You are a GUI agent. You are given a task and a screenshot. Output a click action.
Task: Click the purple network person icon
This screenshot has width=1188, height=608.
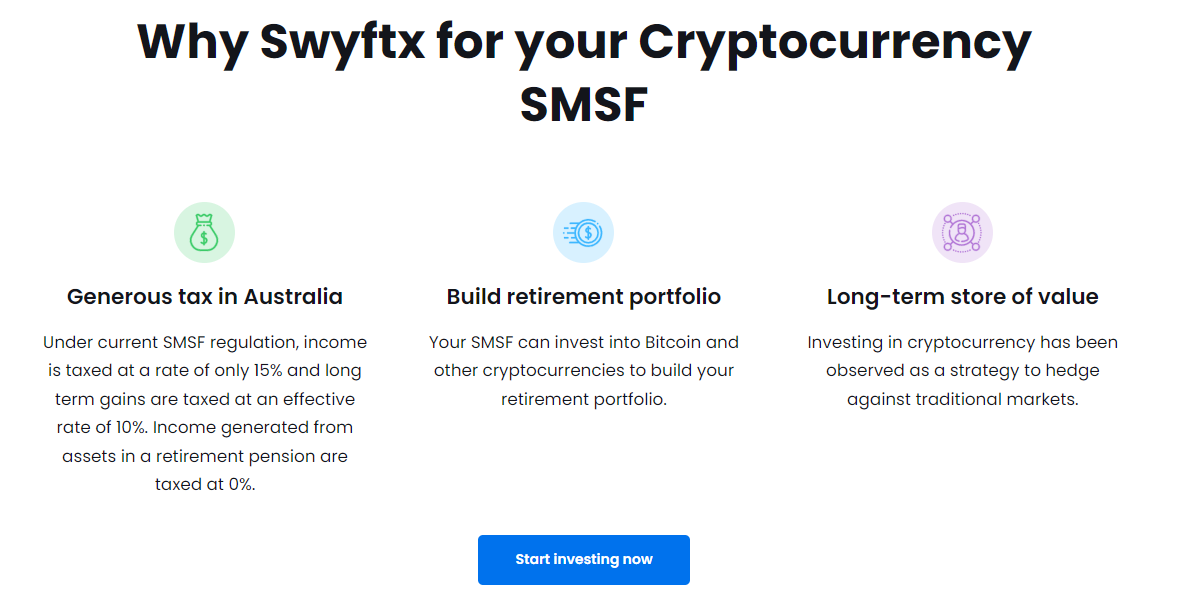click(962, 232)
